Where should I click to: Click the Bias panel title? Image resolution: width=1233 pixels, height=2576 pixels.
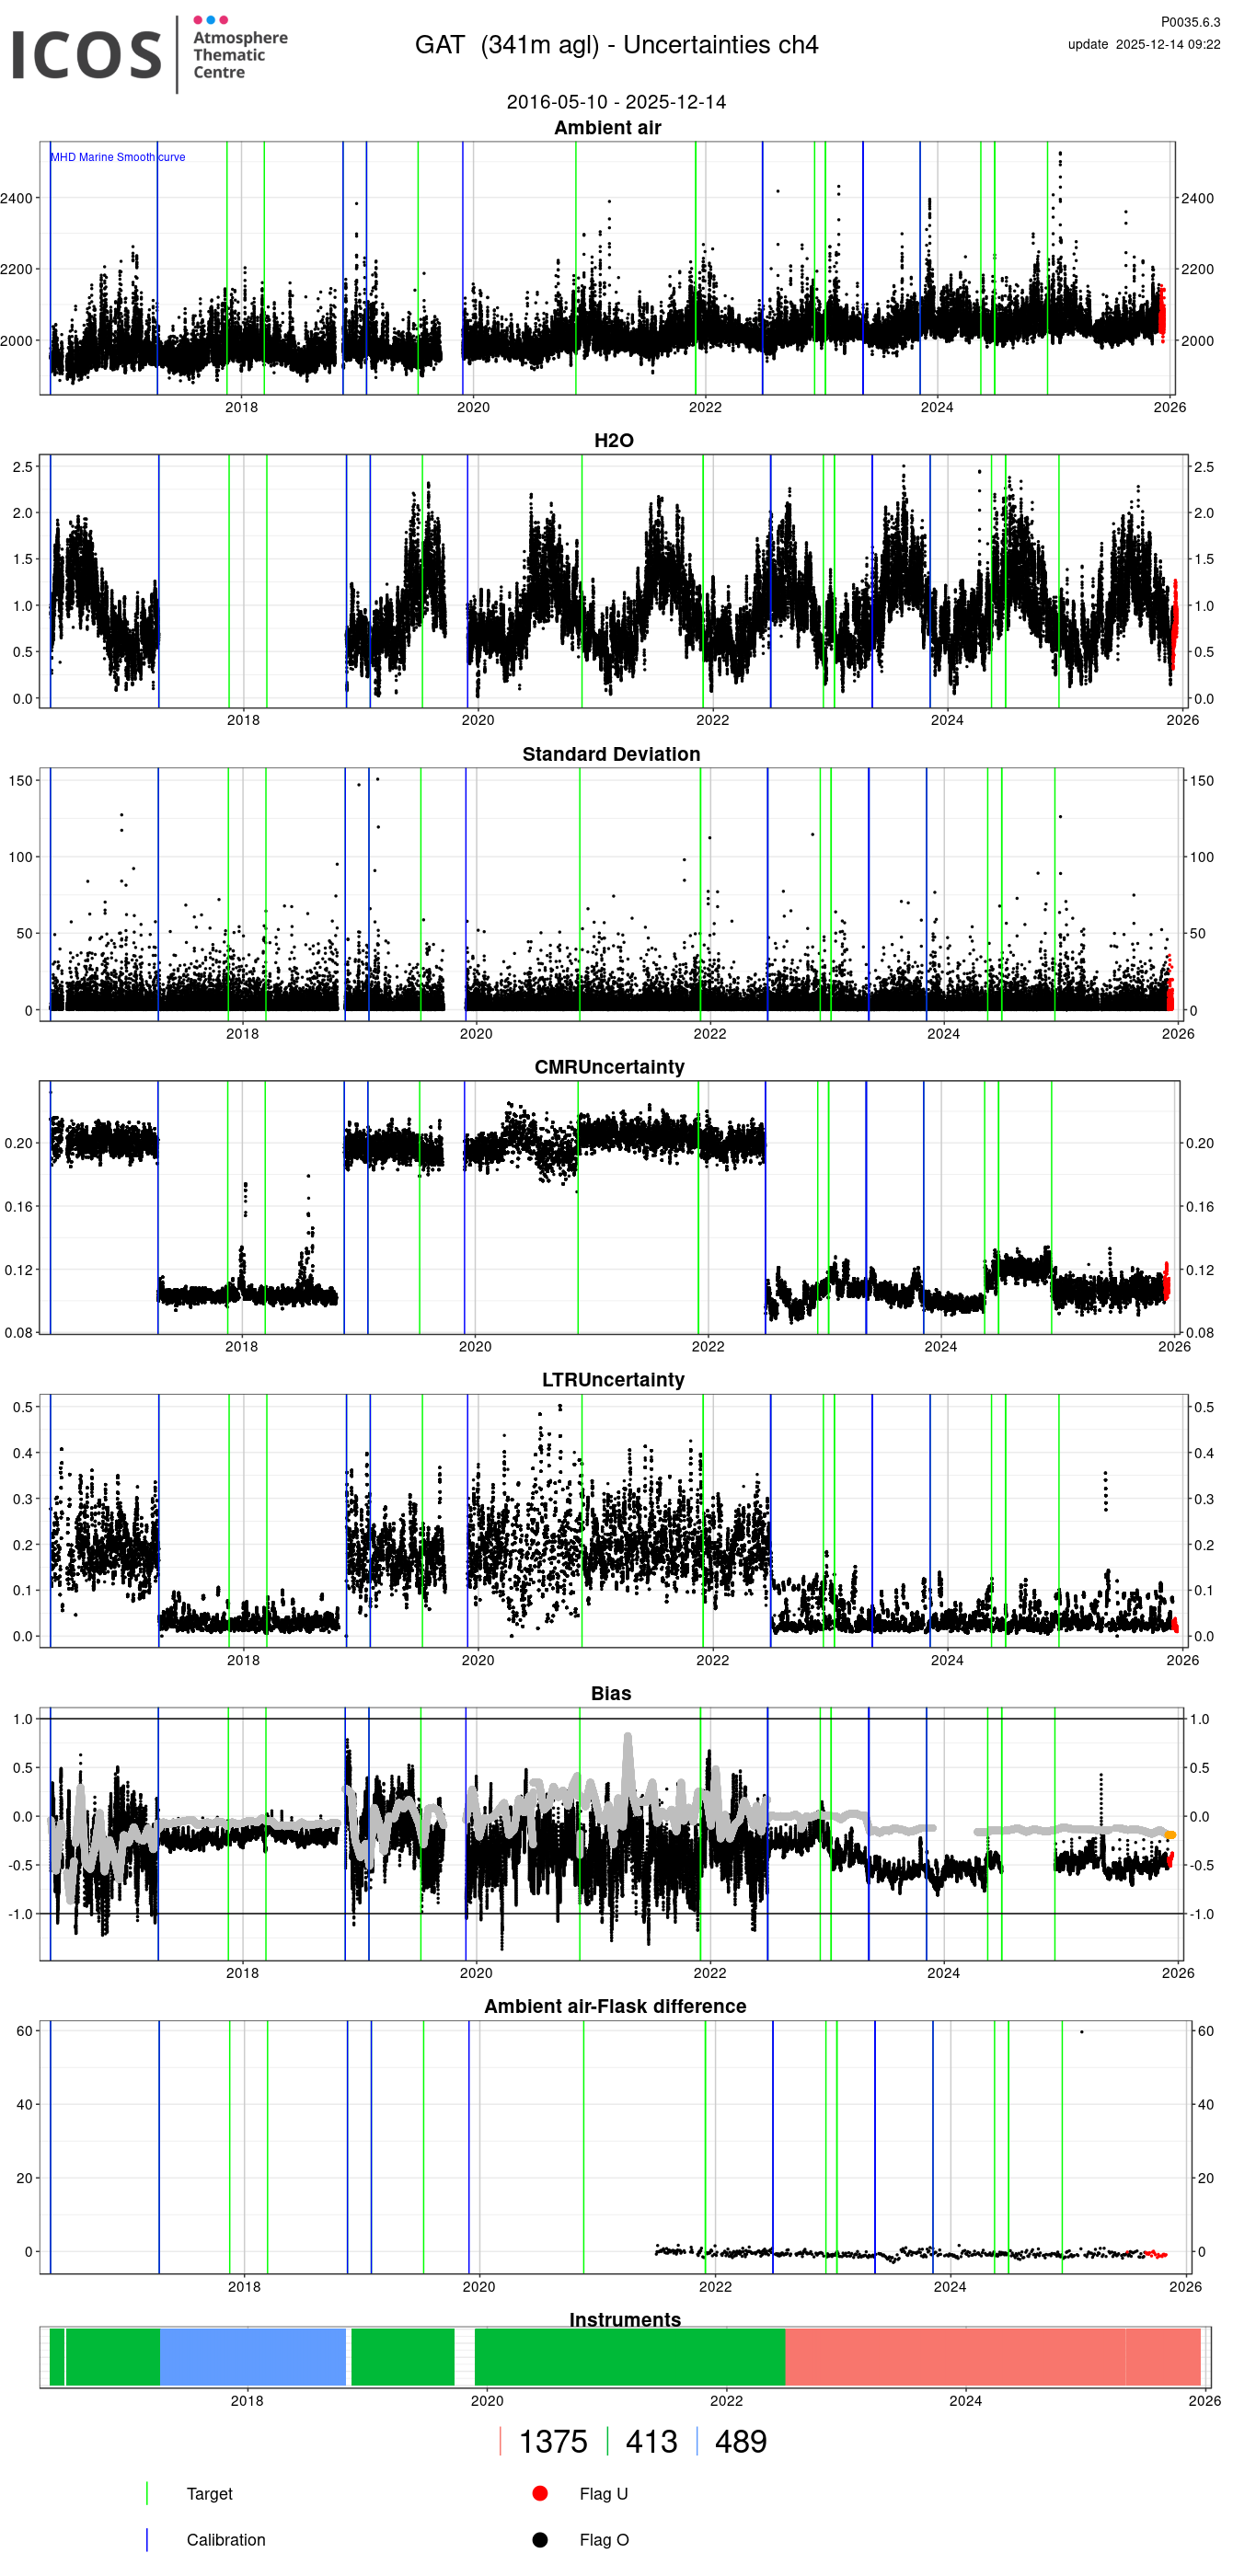click(611, 1692)
